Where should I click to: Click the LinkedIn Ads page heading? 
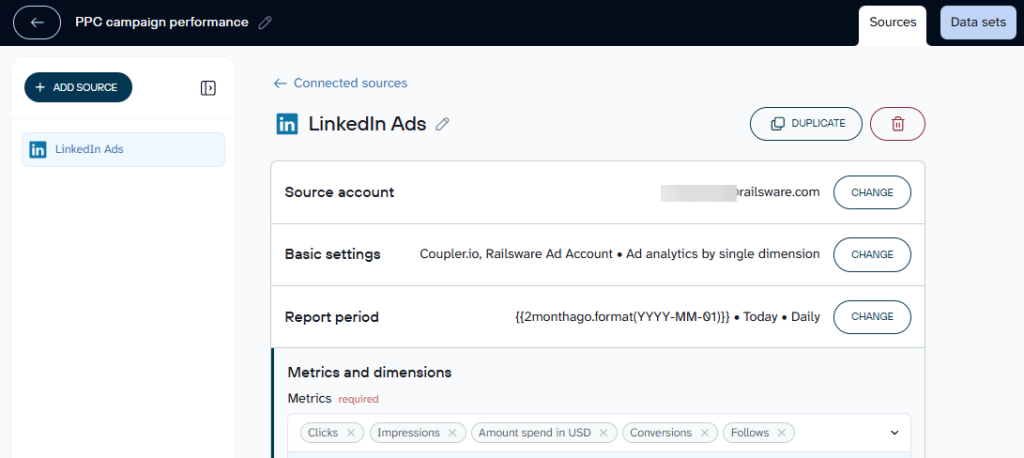click(367, 123)
